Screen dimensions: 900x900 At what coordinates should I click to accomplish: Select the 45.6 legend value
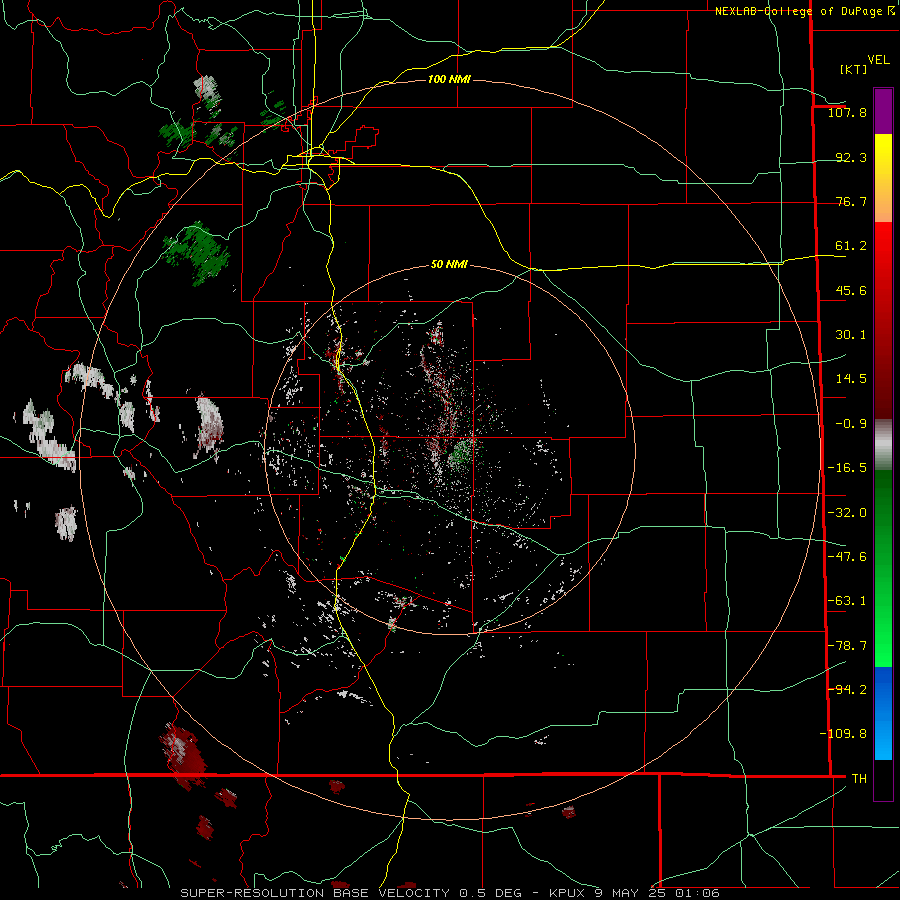tap(851, 290)
